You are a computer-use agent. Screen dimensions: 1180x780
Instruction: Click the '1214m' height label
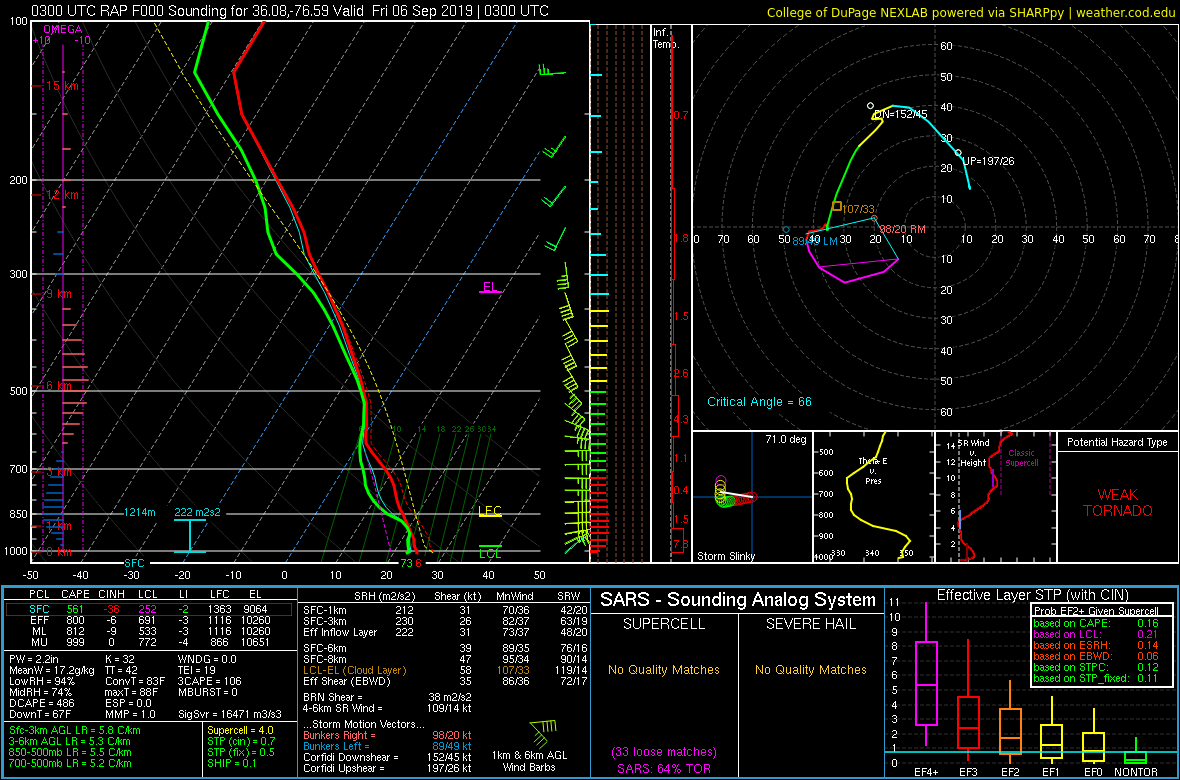pos(140,512)
